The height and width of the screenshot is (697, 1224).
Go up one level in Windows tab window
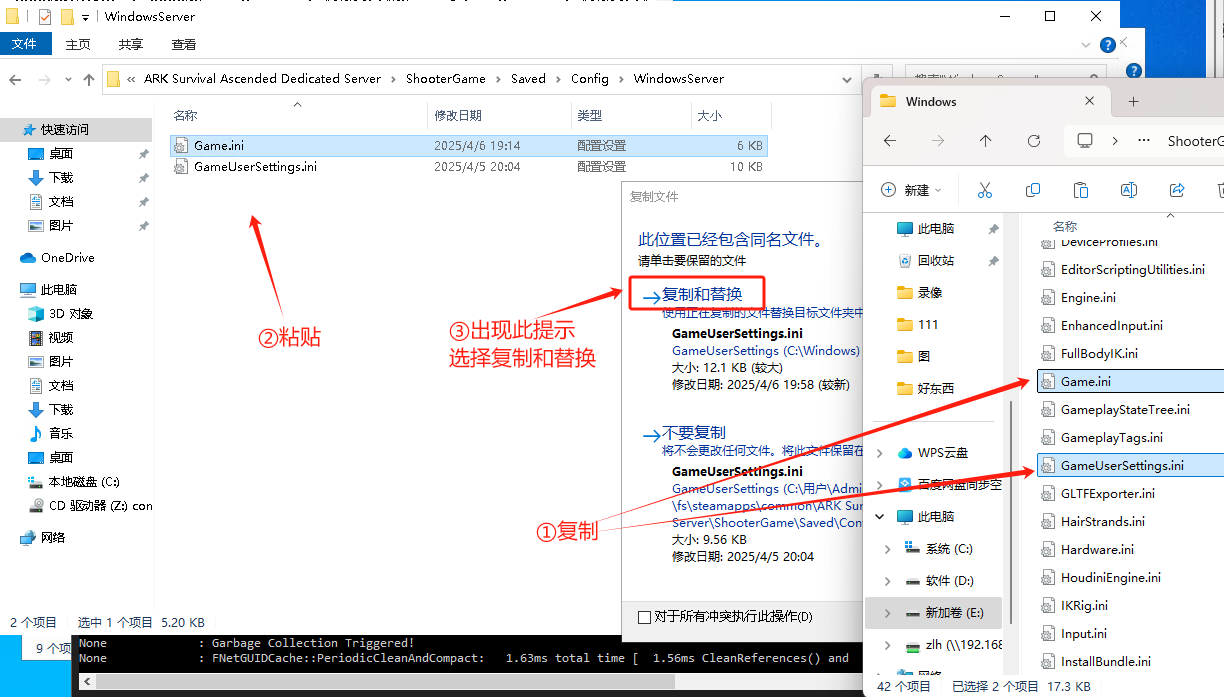coord(986,141)
